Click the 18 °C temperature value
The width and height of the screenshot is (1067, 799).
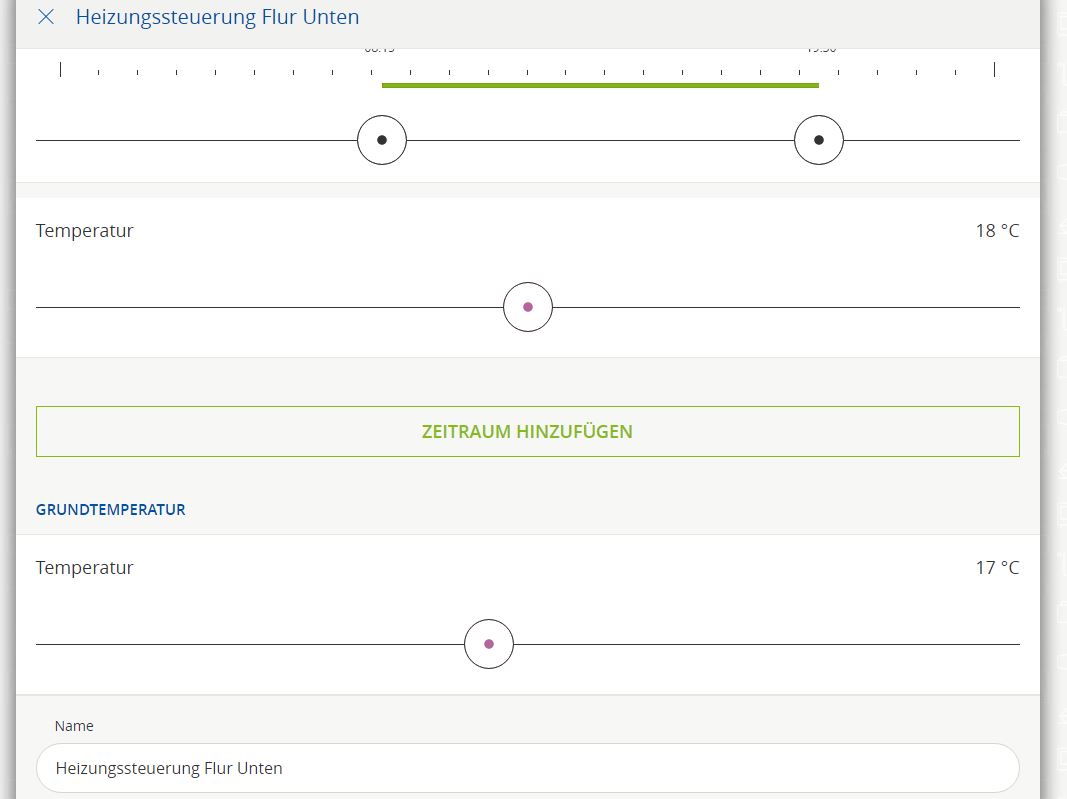point(997,231)
